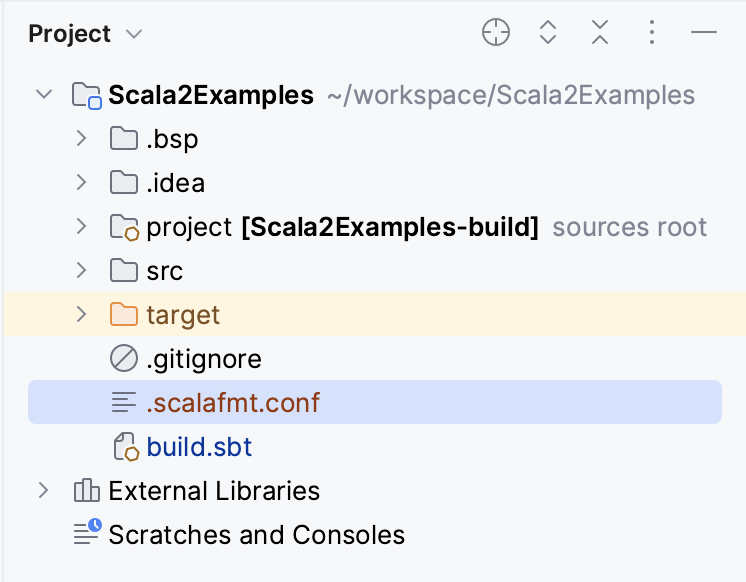The width and height of the screenshot is (746, 582).
Task: Click the Scratches and Consoles icon
Action: pyautogui.click(x=87, y=533)
